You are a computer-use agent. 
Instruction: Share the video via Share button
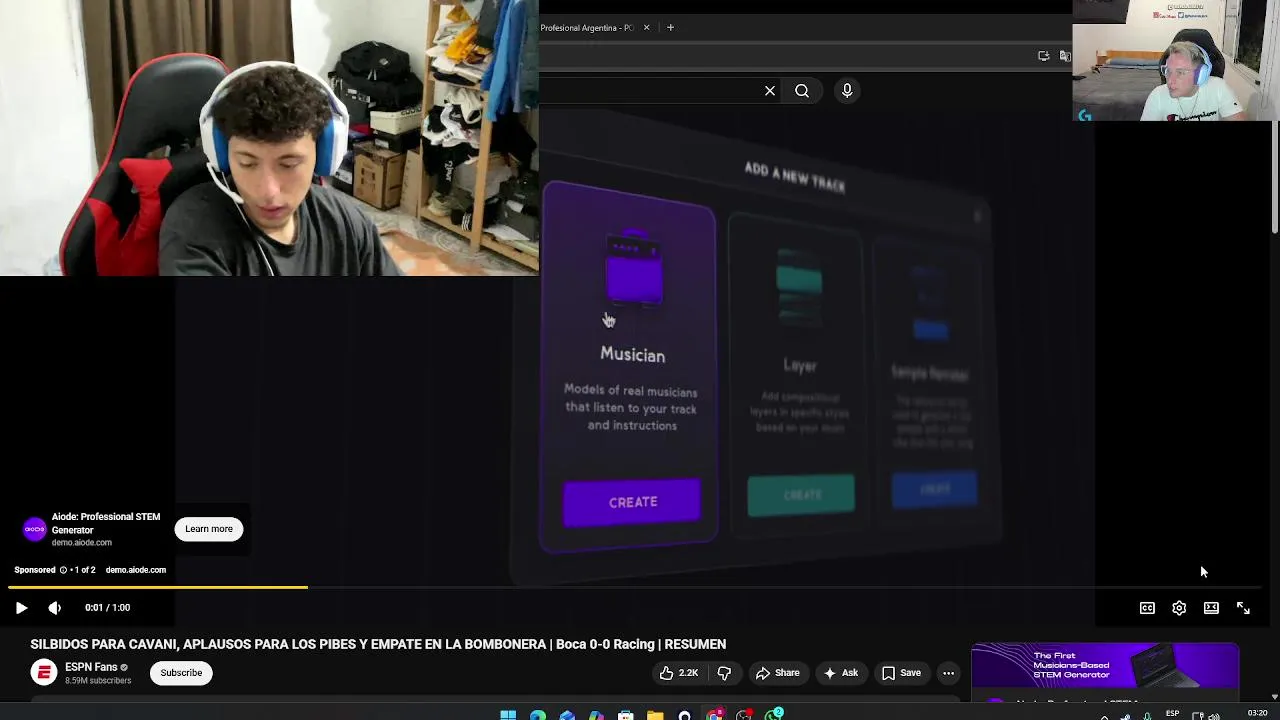[778, 673]
